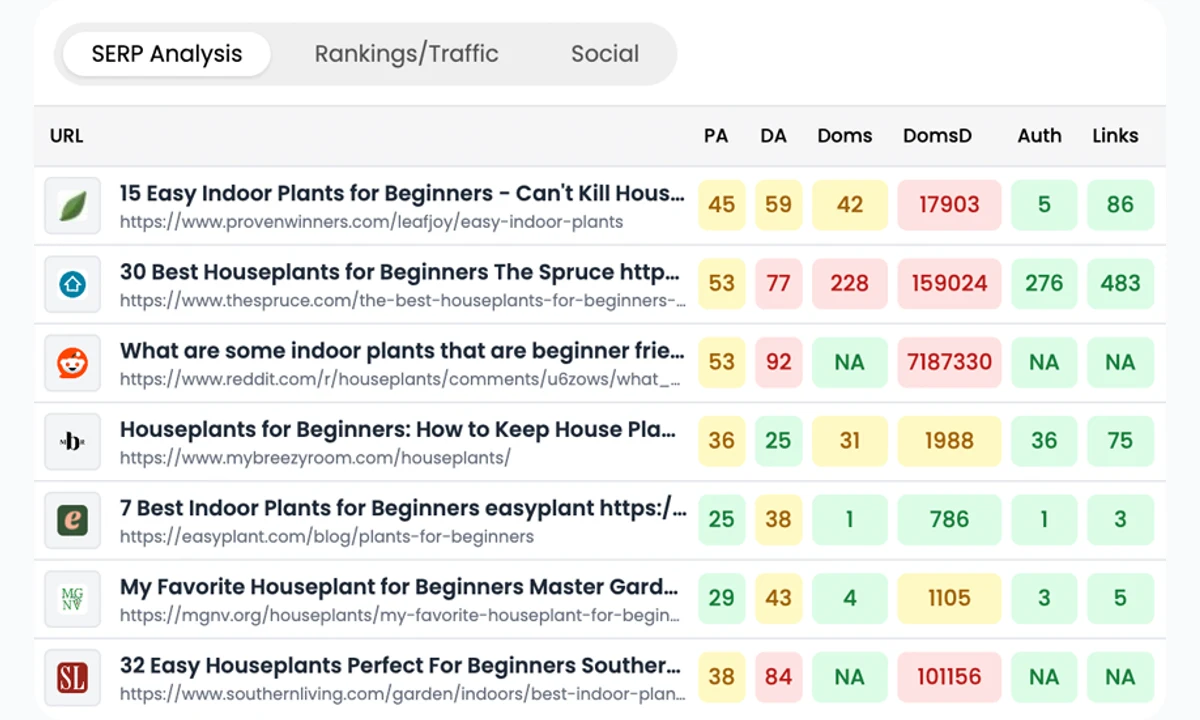Click DA value 92 for Reddit
Viewport: 1200px width, 720px height.
point(778,362)
